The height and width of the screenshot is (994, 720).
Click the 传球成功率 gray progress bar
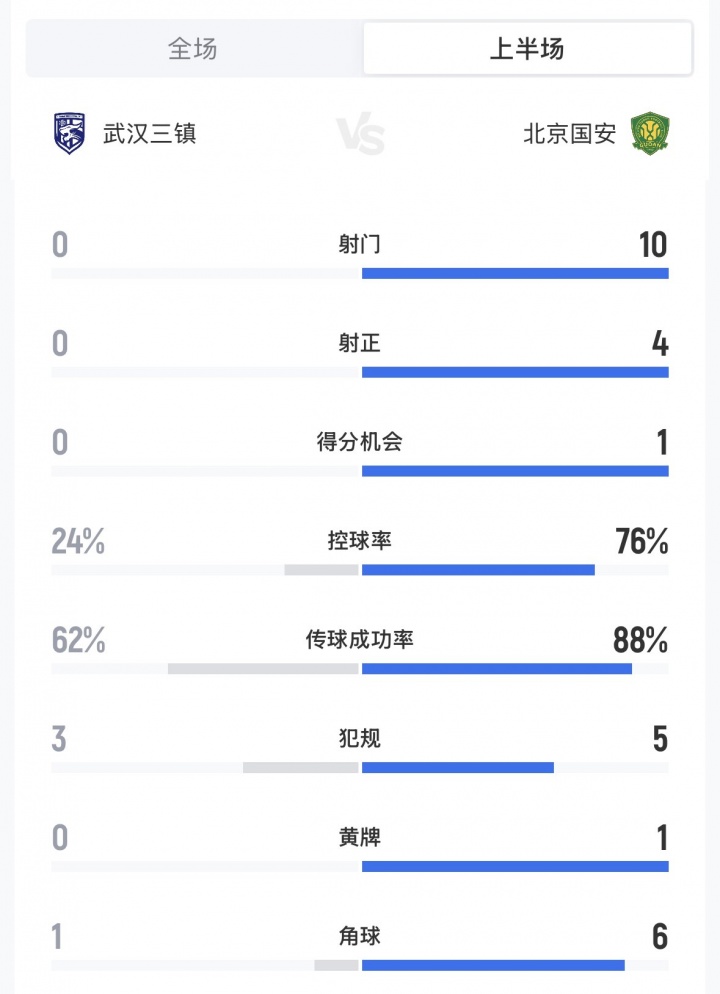tap(263, 668)
